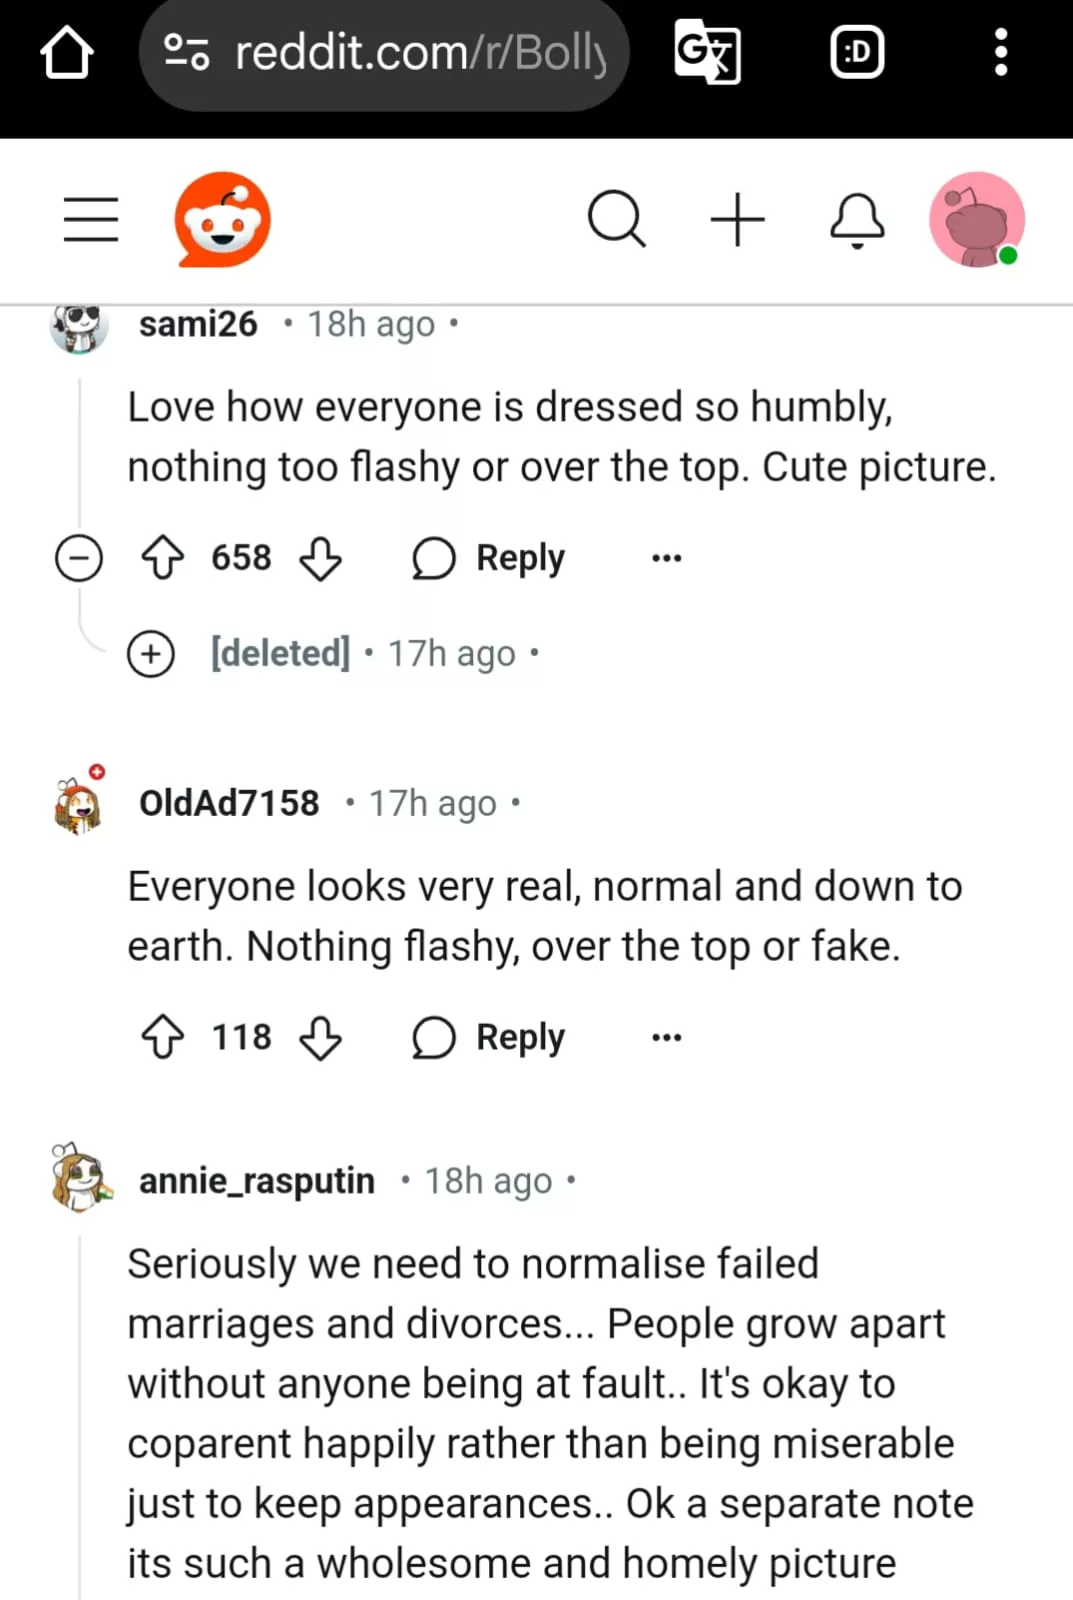Open the Google Translate page icon

[707, 53]
